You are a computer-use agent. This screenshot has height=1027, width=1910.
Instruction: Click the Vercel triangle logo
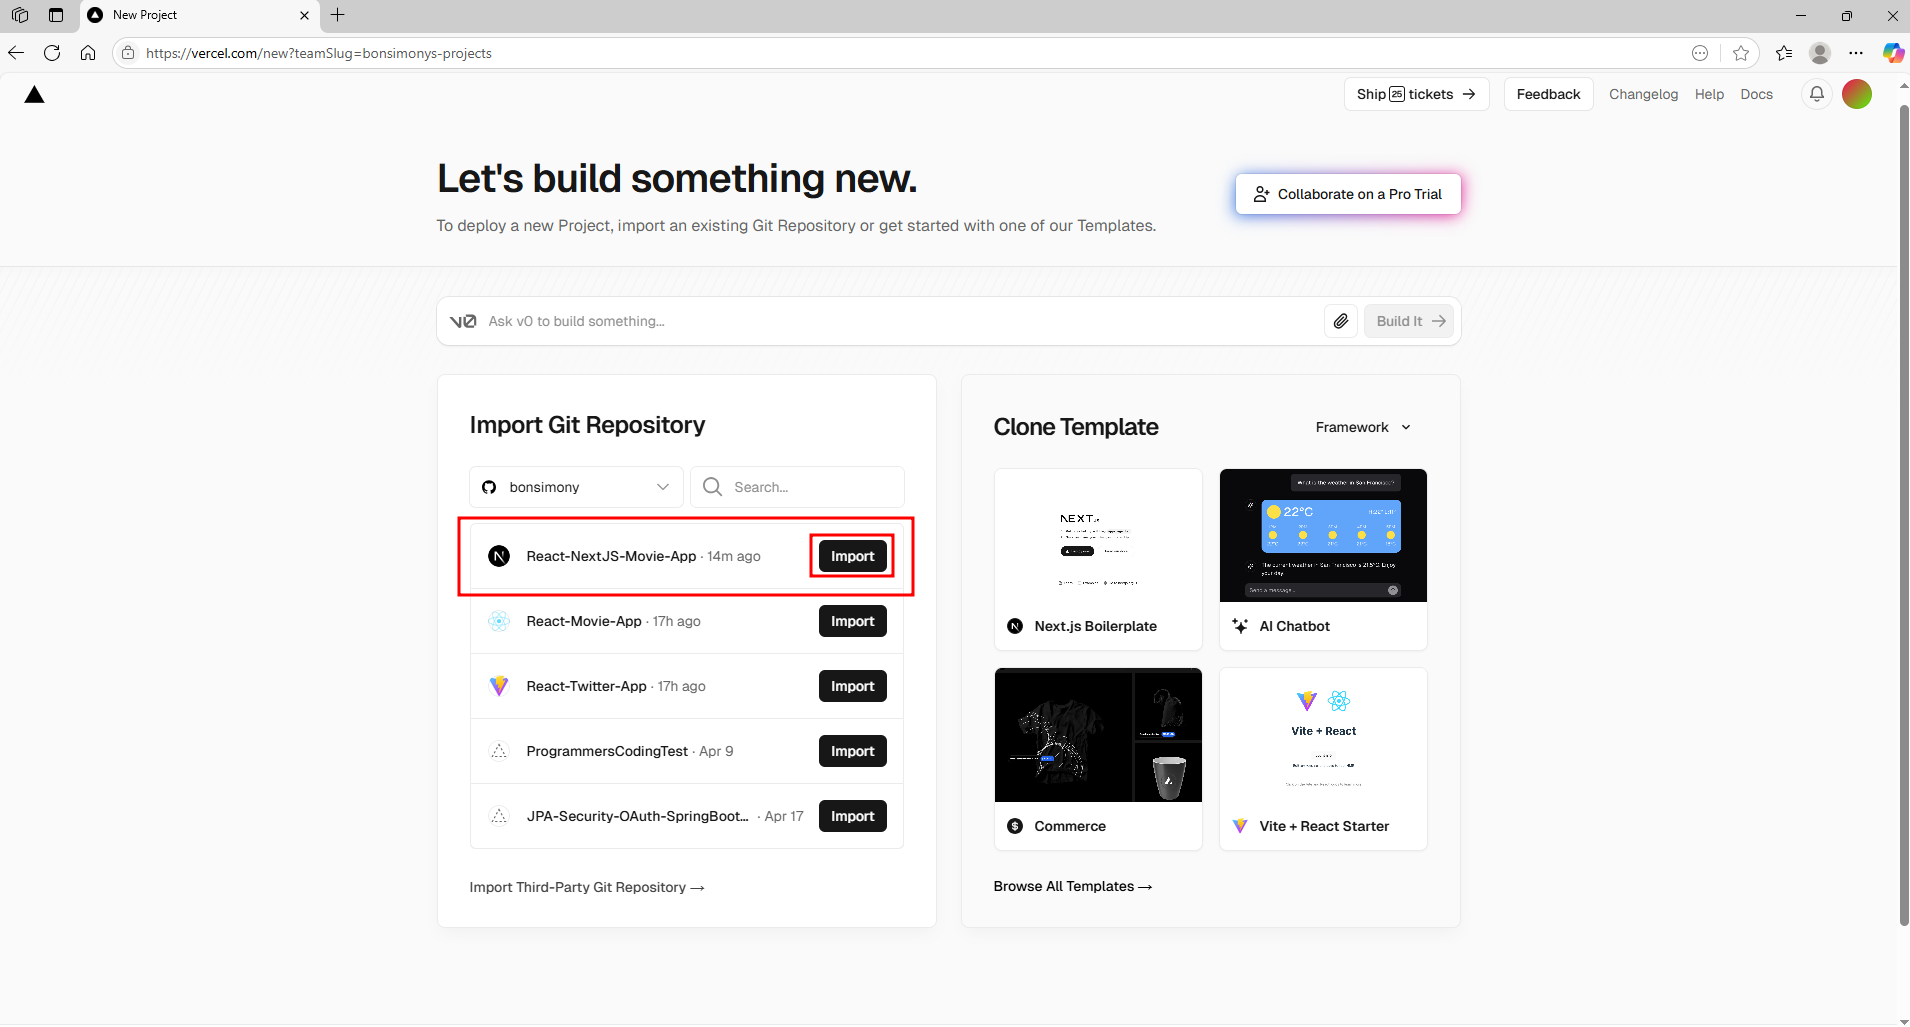click(x=34, y=95)
